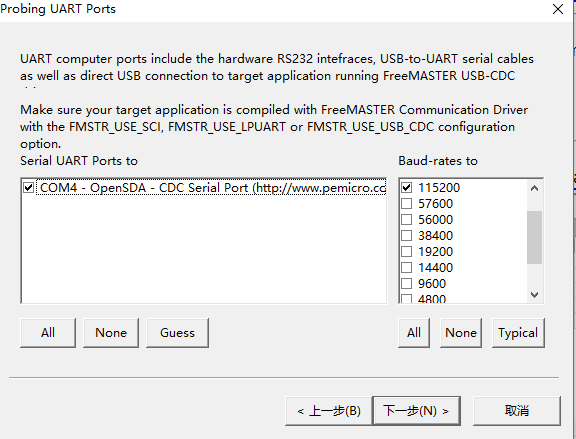The image size is (576, 439).
Task: Proceed with the 下一步(N) button
Action: [x=417, y=411]
